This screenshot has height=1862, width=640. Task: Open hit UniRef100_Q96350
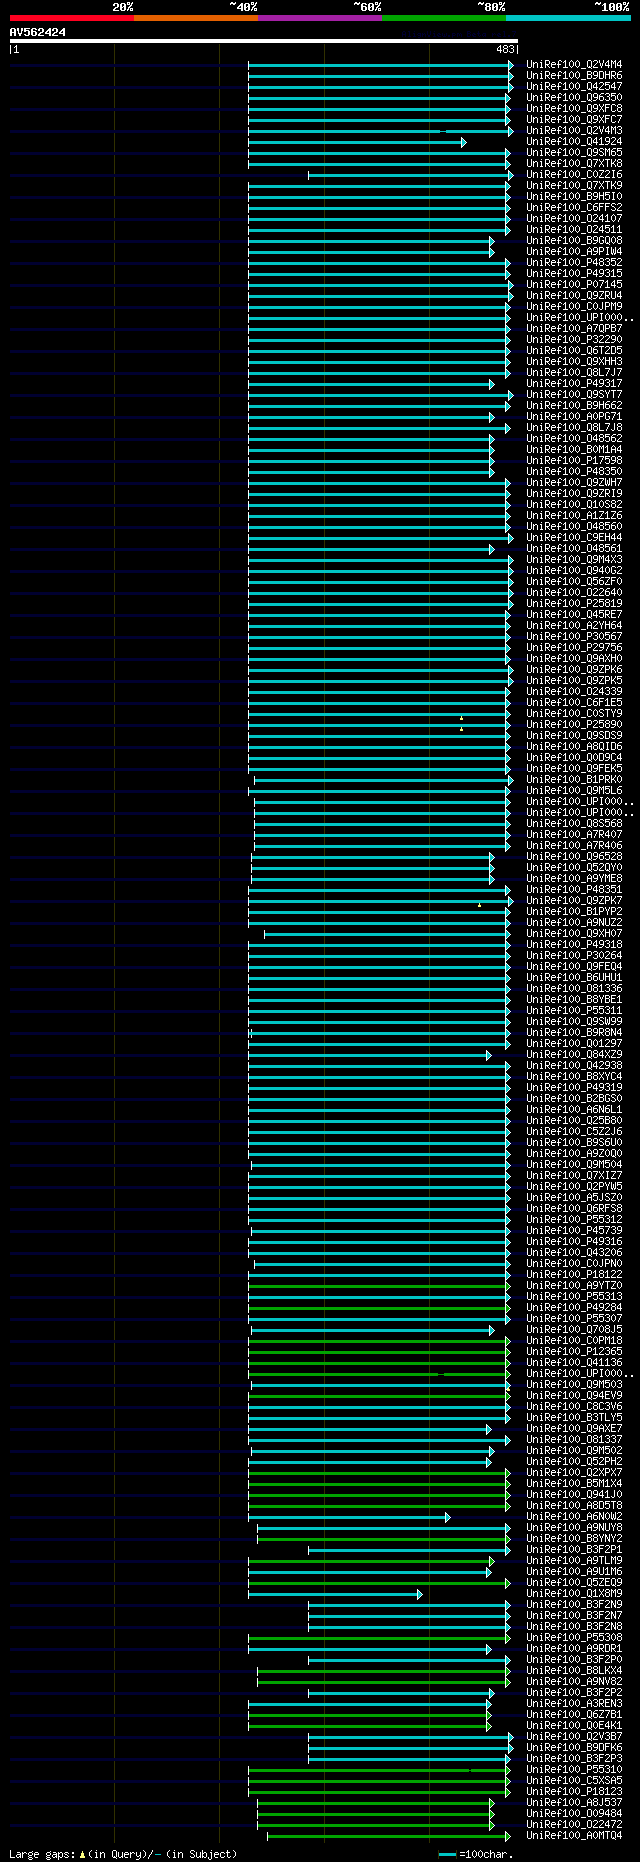pos(574,98)
